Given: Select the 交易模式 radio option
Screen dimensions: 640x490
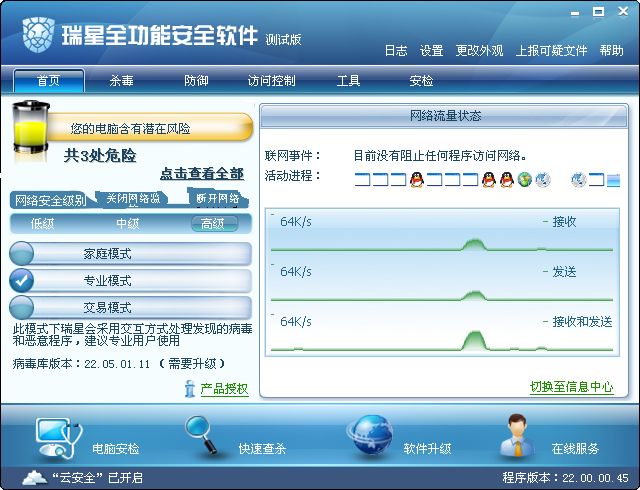Looking at the screenshot, I should (130, 307).
